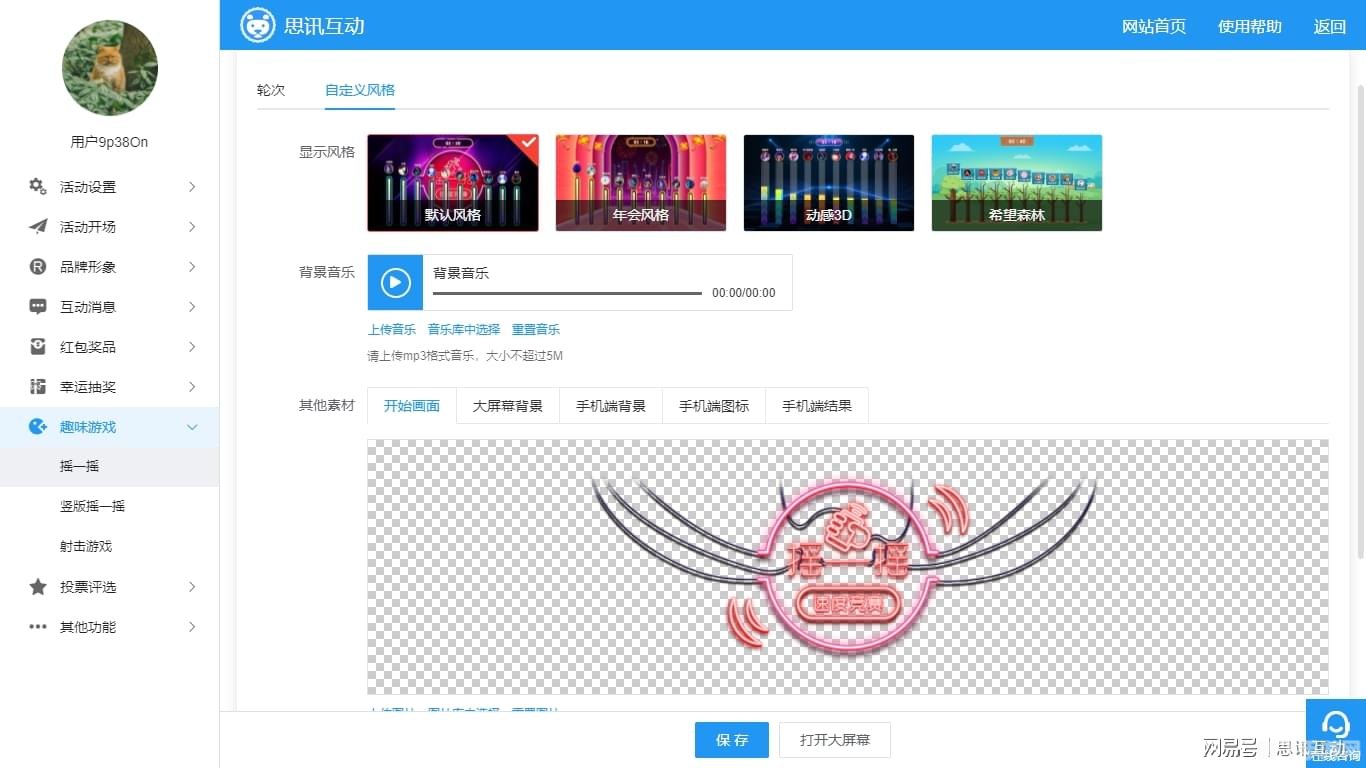Click the 幸运抽奖 lucky draw icon

point(37,386)
